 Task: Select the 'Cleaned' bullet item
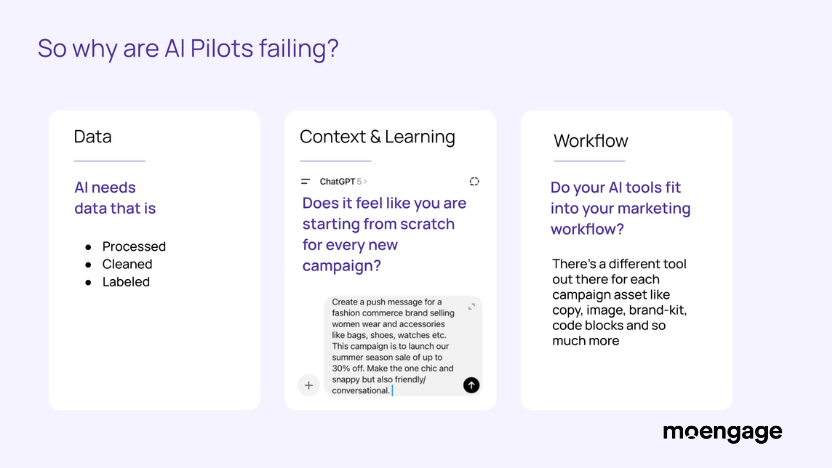point(127,264)
